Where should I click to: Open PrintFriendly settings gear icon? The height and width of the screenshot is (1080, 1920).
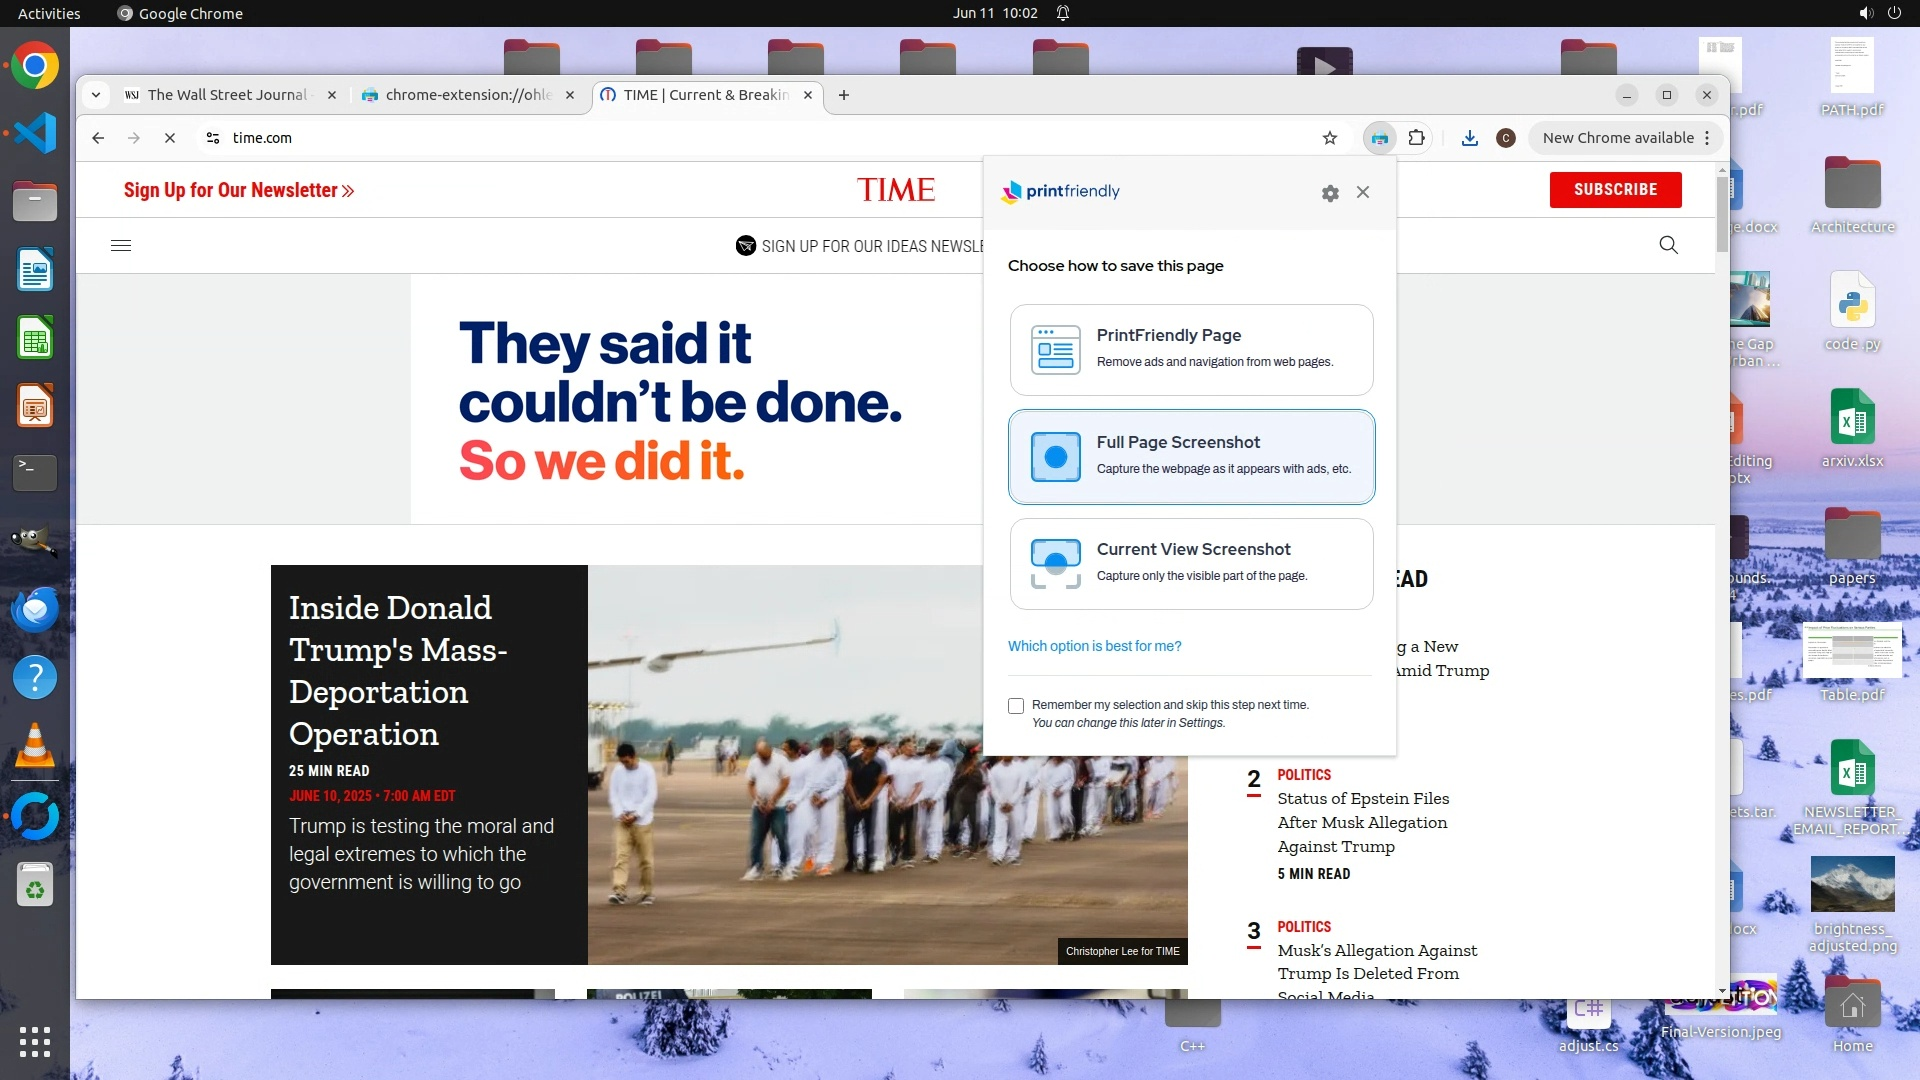1330,193
